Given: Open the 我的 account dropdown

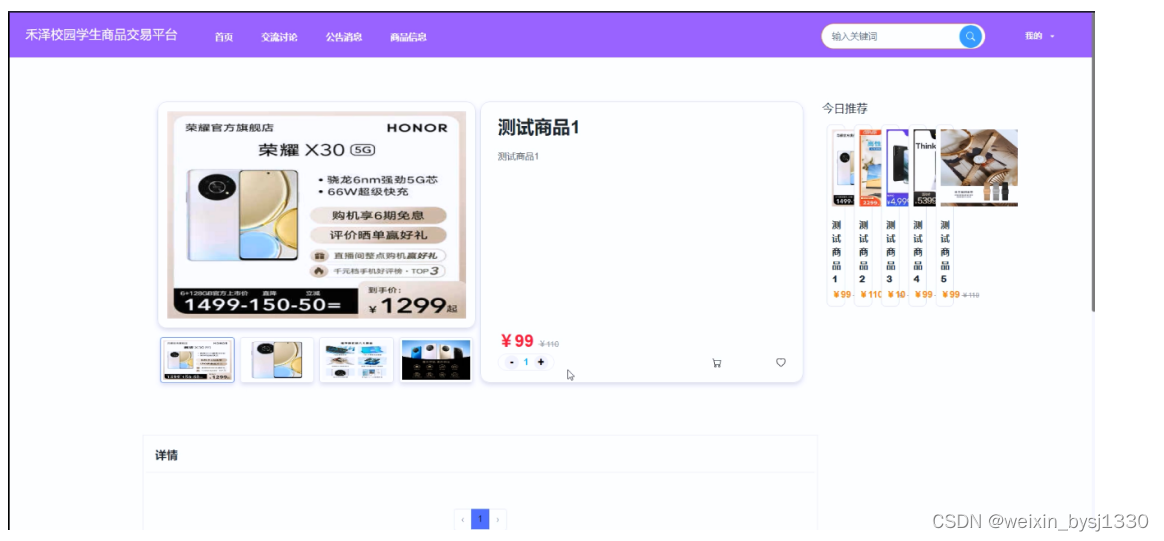Looking at the screenshot, I should pyautogui.click(x=1039, y=36).
